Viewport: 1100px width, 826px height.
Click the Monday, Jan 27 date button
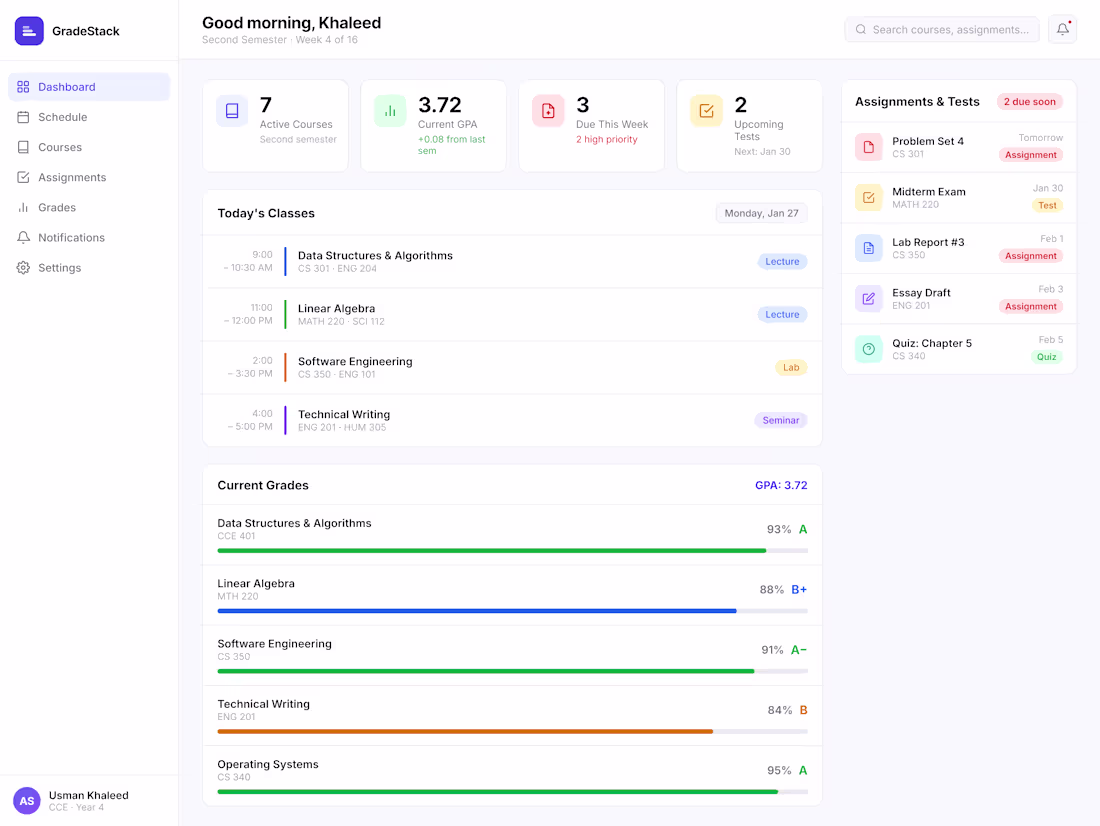(x=761, y=213)
